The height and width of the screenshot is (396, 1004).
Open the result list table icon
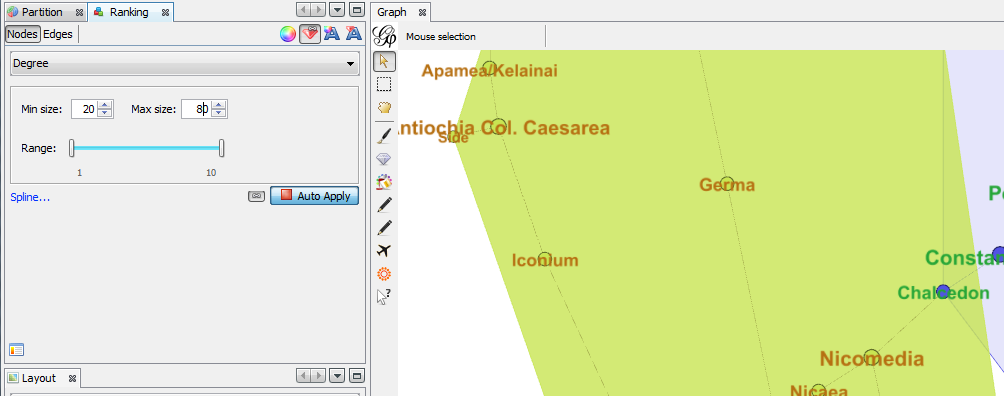pyautogui.click(x=17, y=349)
